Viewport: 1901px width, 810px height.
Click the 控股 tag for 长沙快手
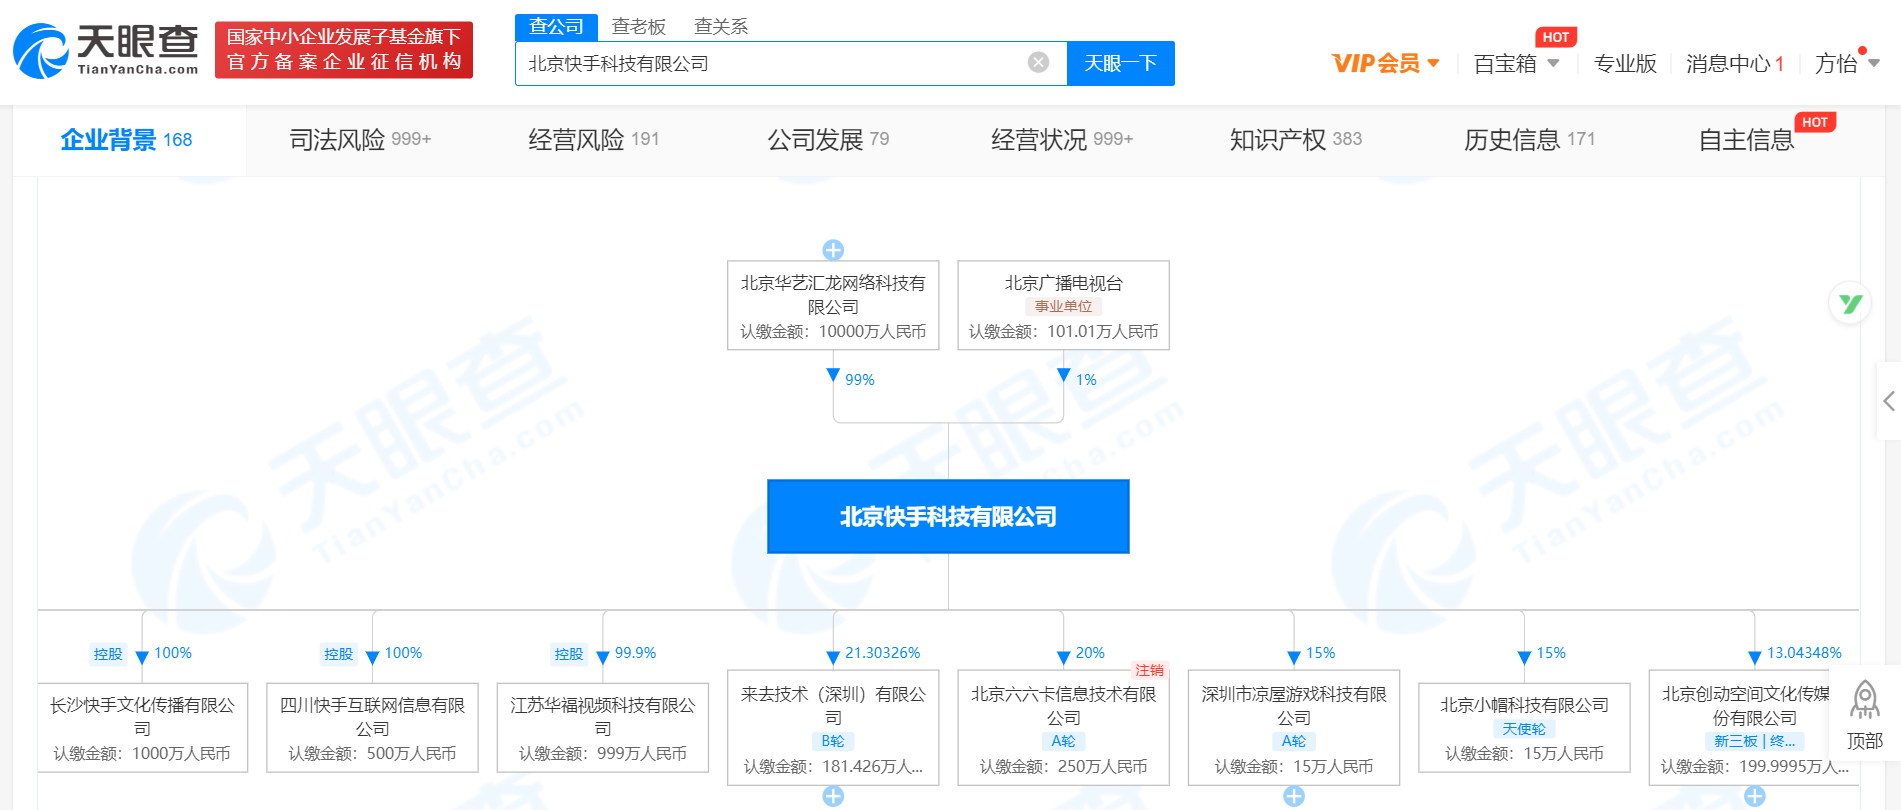click(x=108, y=654)
